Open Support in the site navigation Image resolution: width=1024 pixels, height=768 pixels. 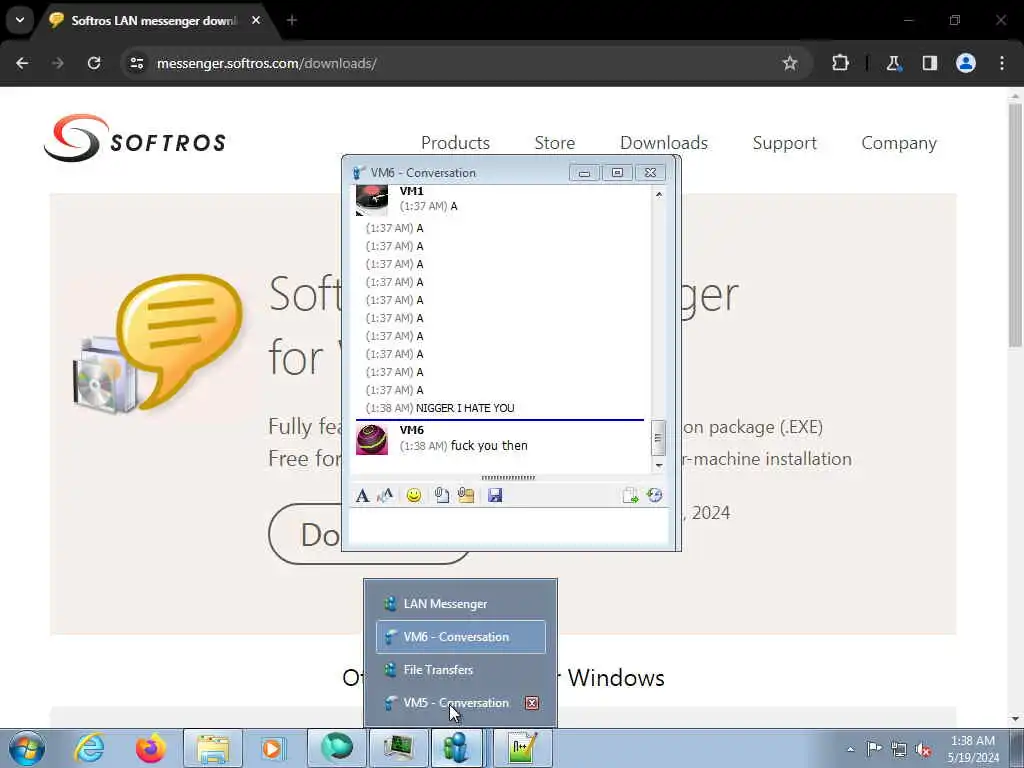pos(784,143)
